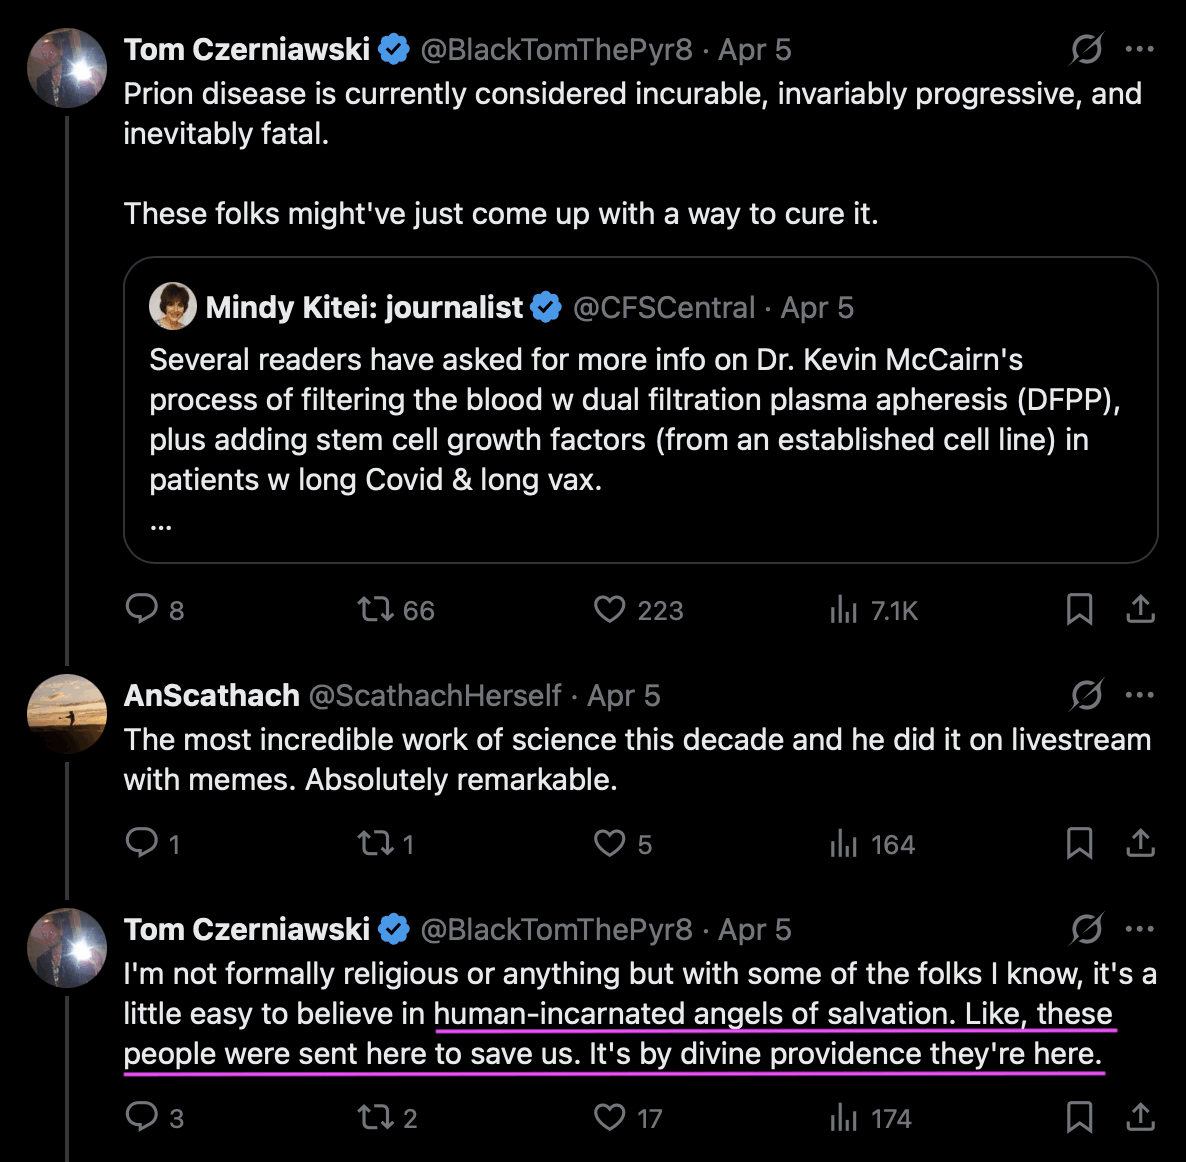Bookmark Tom's prion disease tweet
This screenshot has width=1186, height=1162.
(x=1079, y=609)
